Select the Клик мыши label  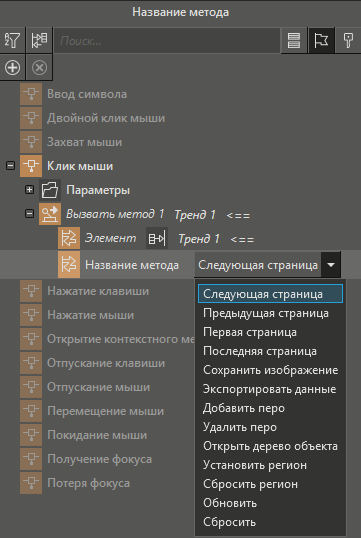pos(80,166)
